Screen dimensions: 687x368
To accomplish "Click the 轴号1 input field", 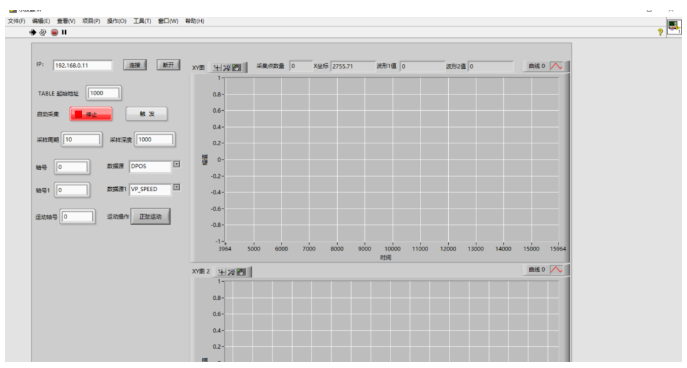I will click(x=72, y=190).
